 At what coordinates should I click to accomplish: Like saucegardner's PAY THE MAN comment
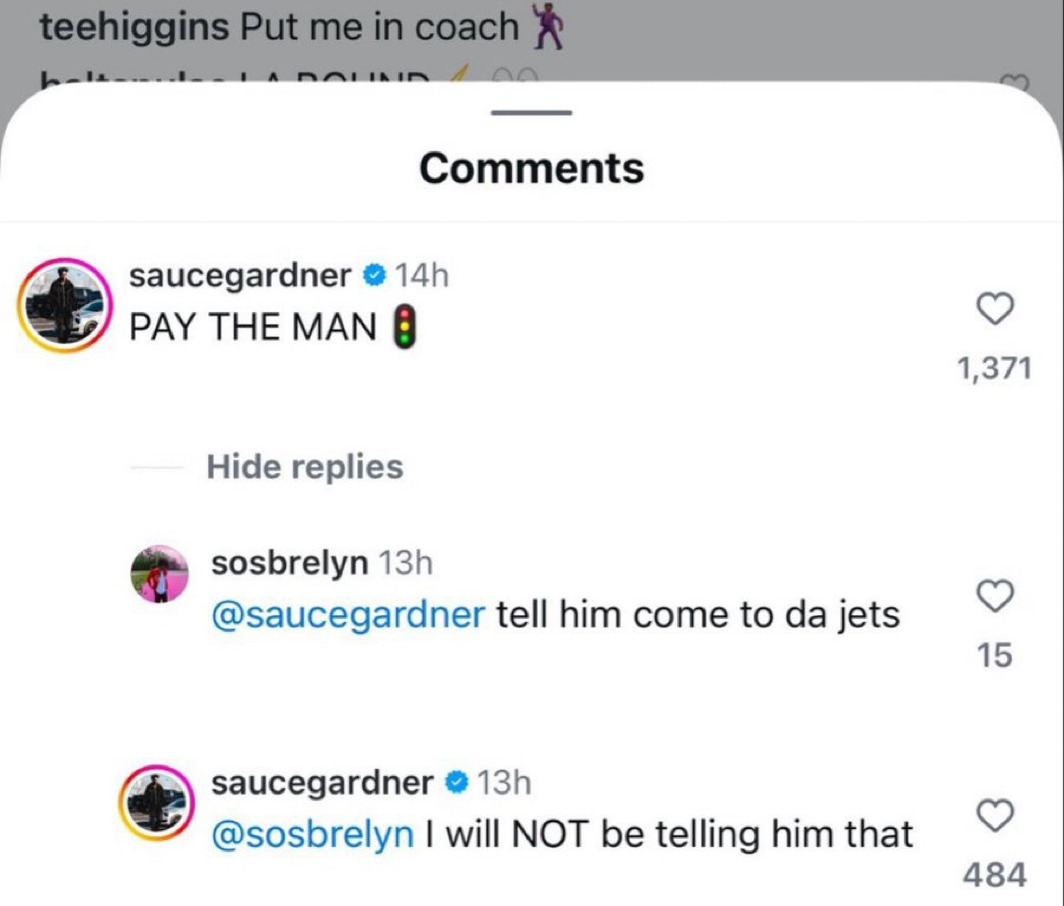point(995,309)
